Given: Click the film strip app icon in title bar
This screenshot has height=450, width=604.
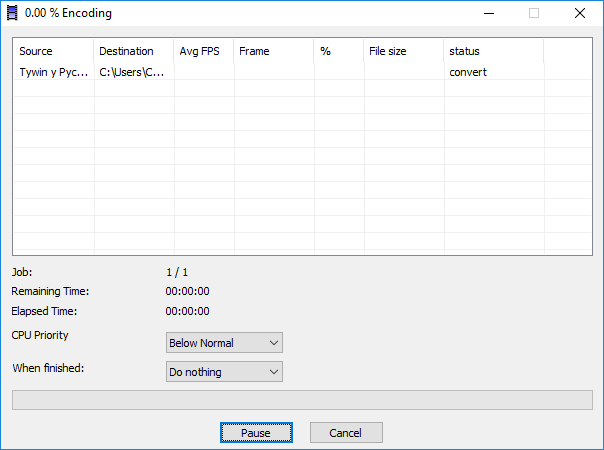Looking at the screenshot, I should 12,13.
